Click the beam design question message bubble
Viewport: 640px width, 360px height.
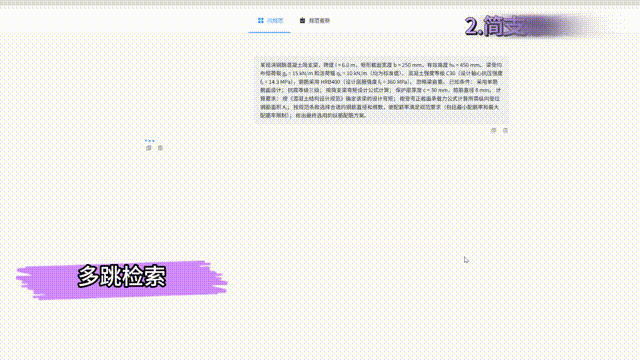[x=382, y=90]
